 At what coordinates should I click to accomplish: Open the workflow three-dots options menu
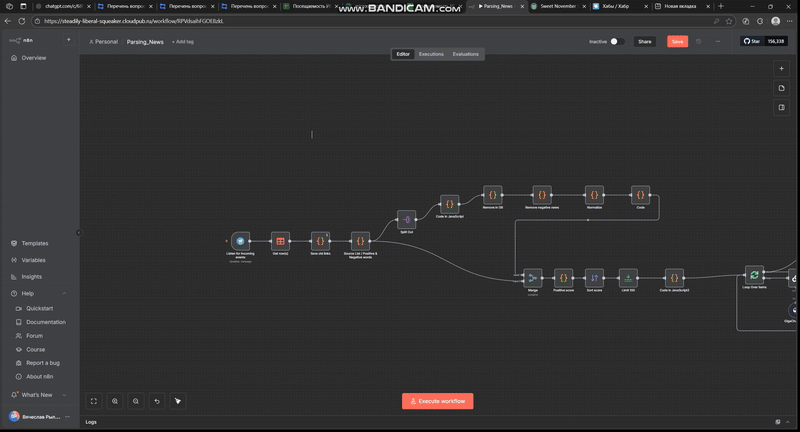coord(715,41)
